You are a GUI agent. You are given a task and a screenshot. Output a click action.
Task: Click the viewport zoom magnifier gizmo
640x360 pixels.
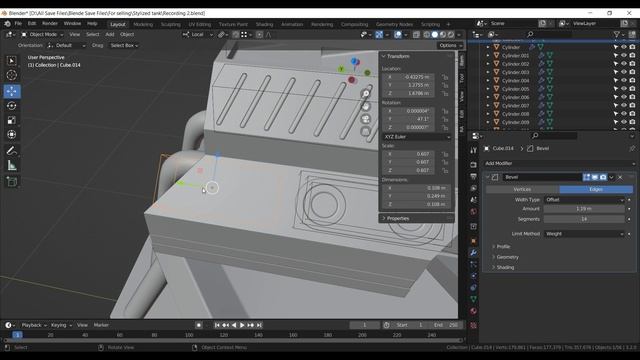point(366,93)
